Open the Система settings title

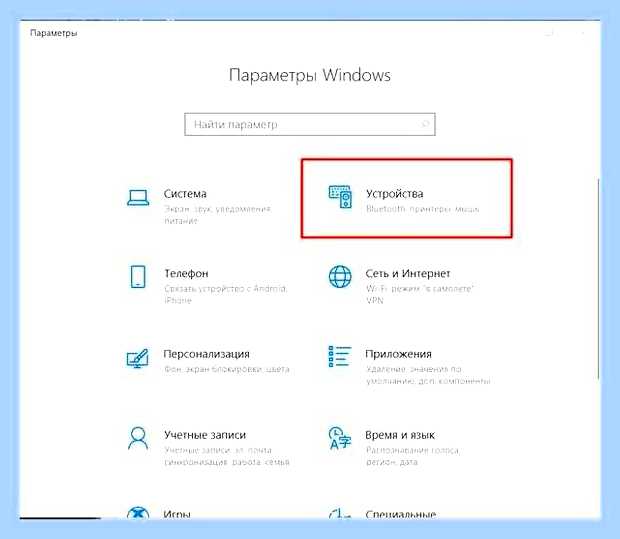click(x=185, y=194)
